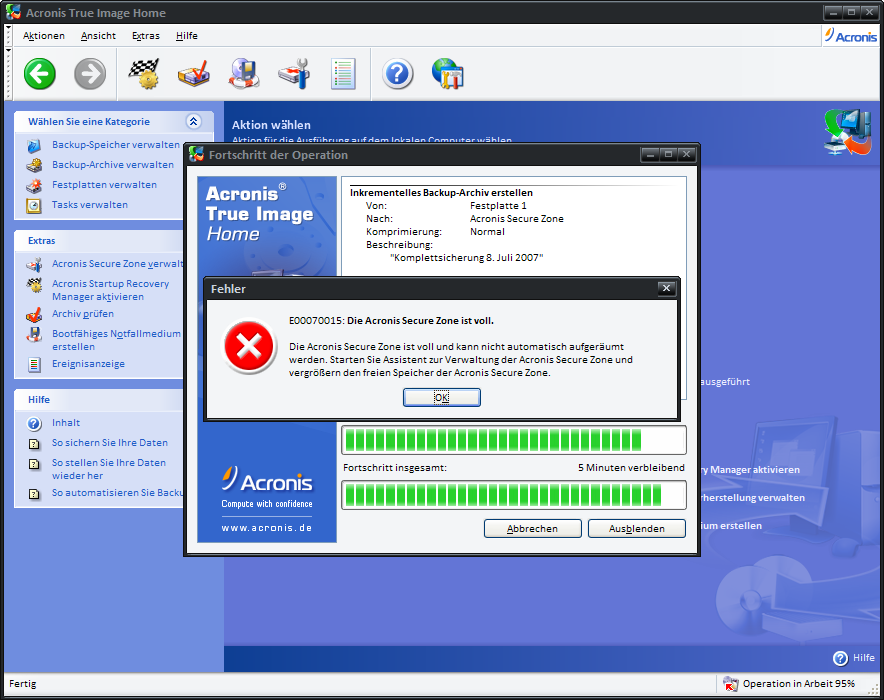Viewport: 884px width, 700px height.
Task: Click the blue question mark toolbar icon
Action: pyautogui.click(x=397, y=74)
